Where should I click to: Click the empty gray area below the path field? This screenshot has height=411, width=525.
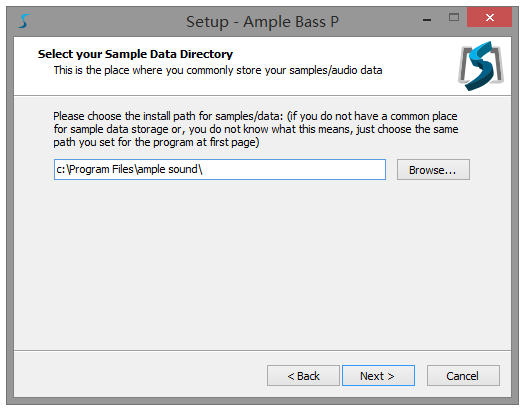pos(262,264)
